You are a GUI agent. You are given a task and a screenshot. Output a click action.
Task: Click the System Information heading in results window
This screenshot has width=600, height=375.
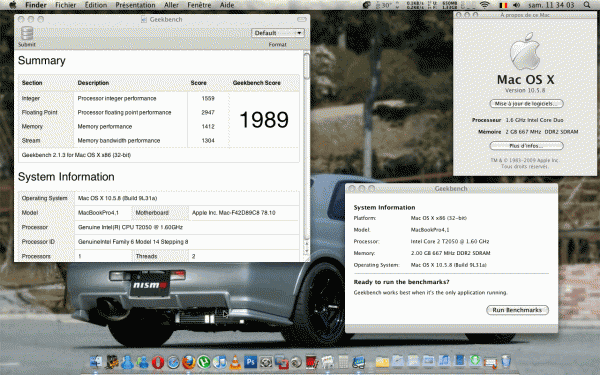pyautogui.click(x=66, y=177)
